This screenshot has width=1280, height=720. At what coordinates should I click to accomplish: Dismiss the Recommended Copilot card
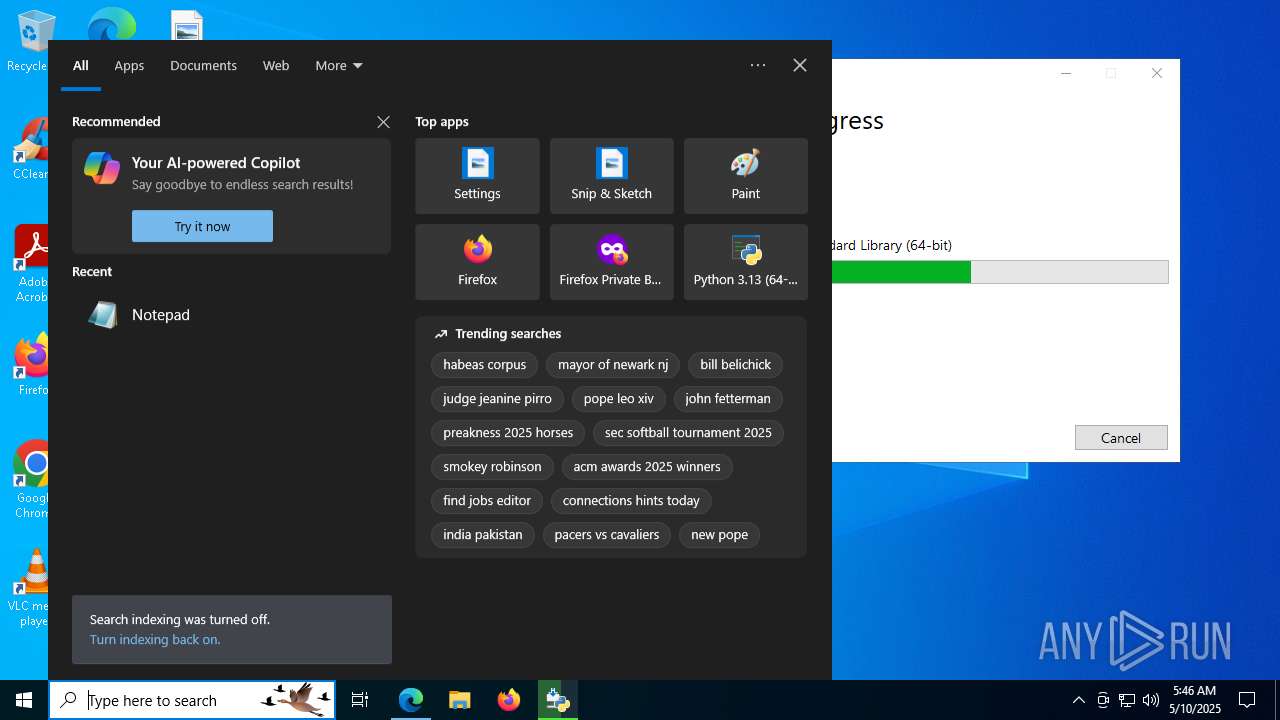coord(383,122)
